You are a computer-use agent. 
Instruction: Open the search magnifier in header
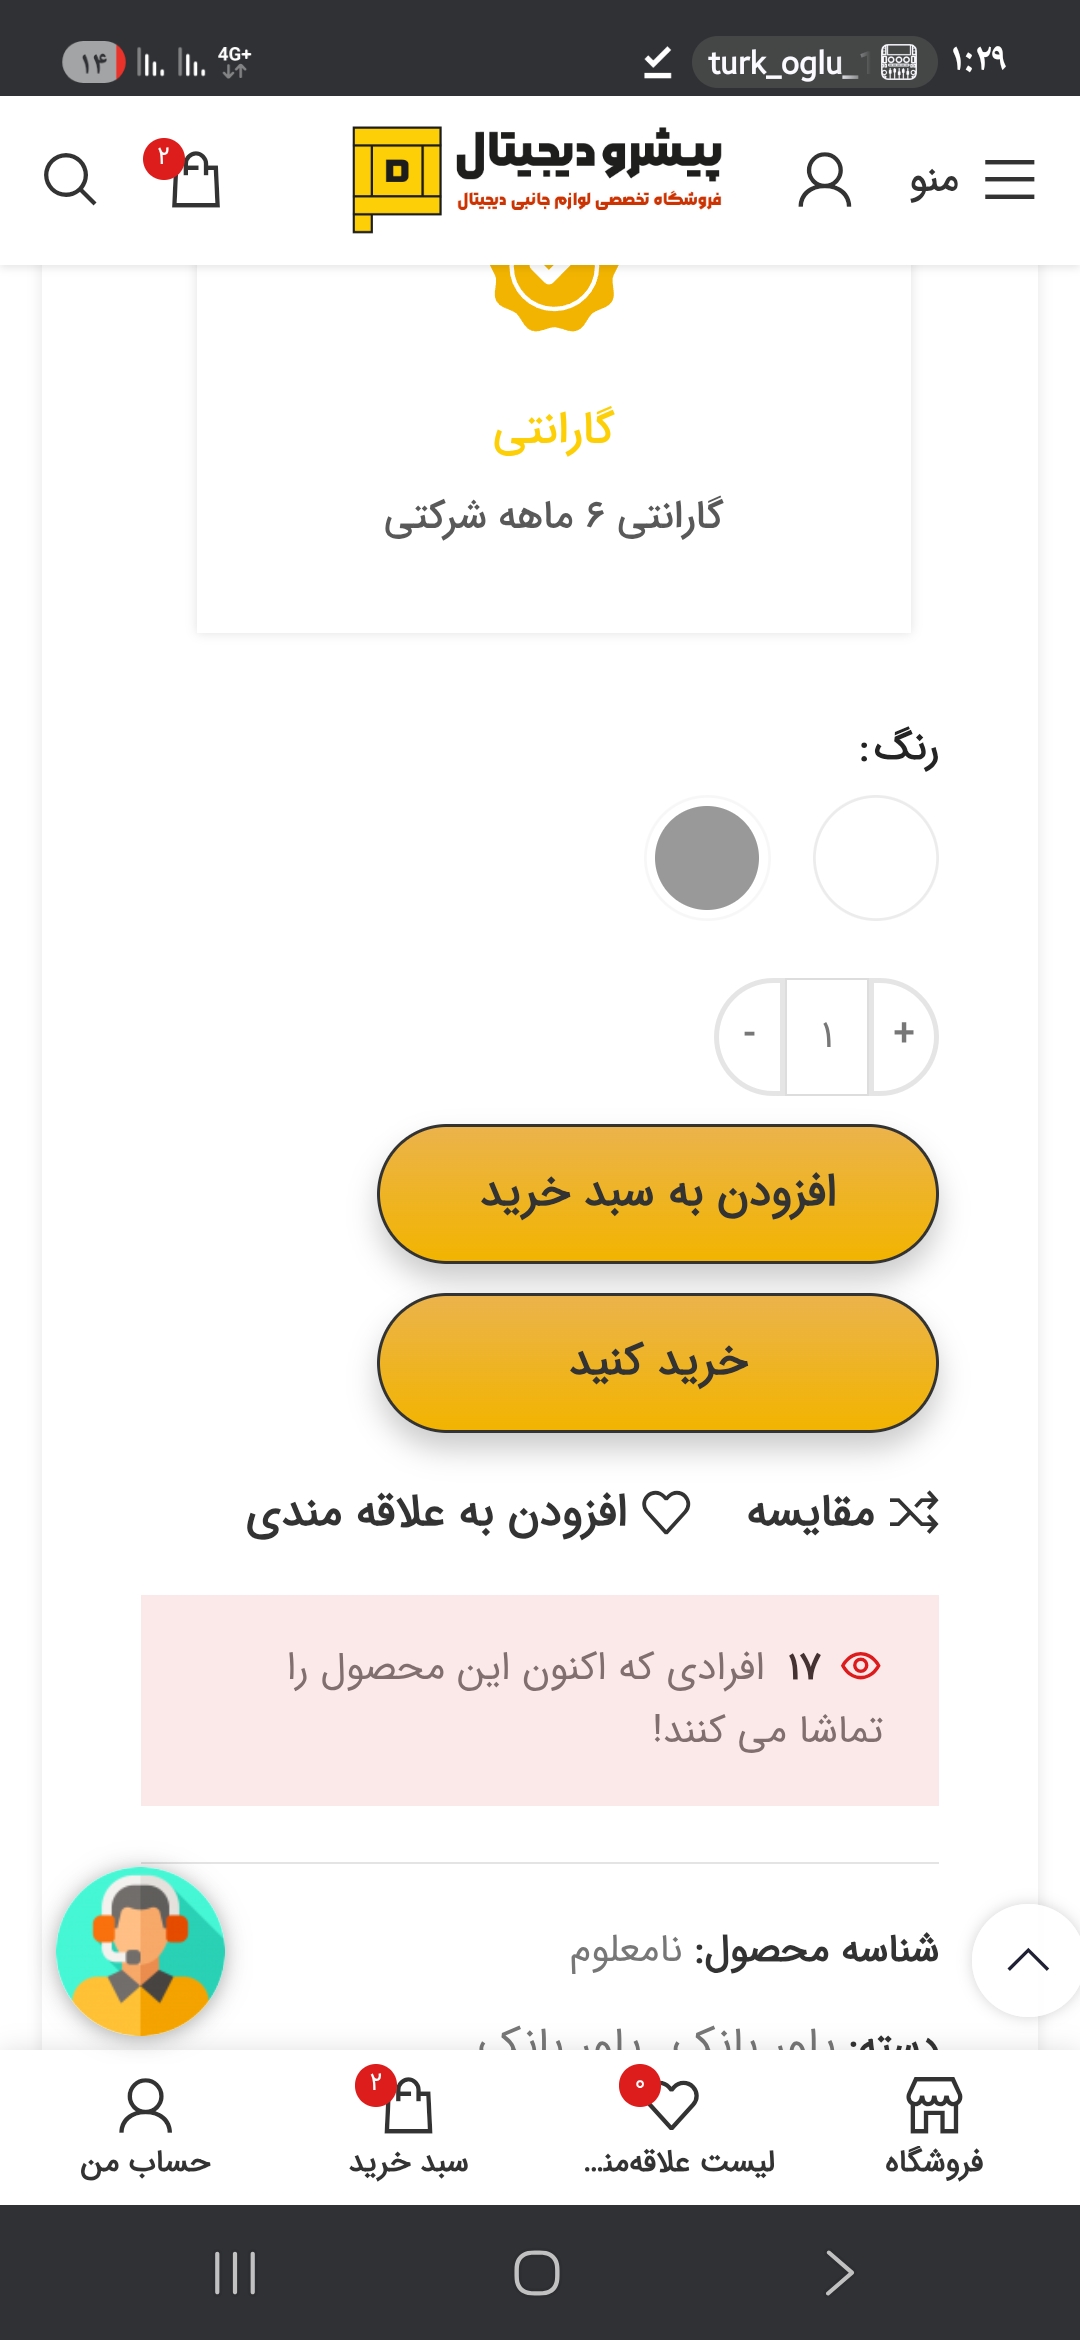70,180
